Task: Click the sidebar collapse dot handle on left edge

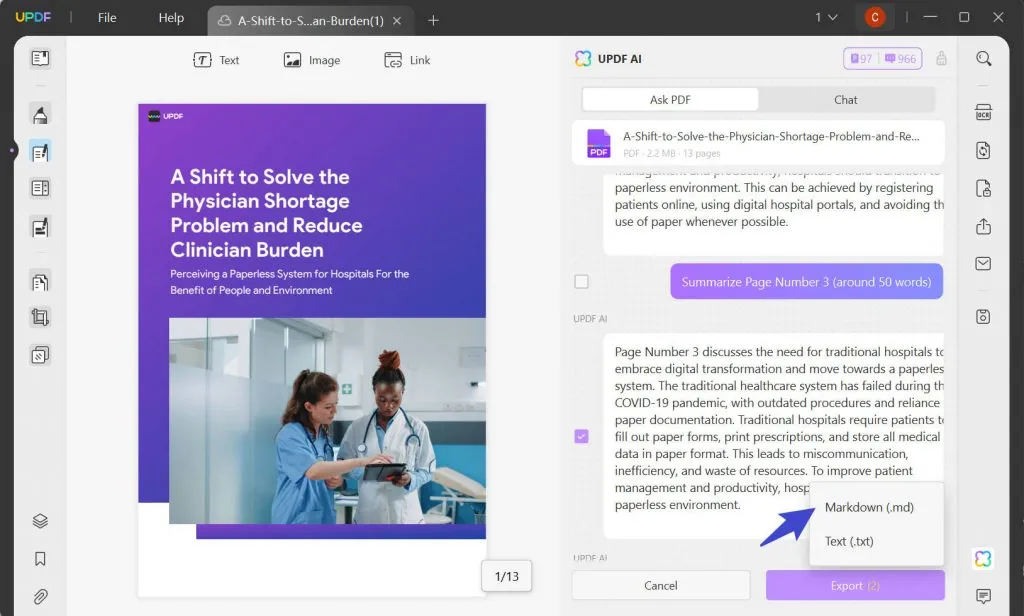Action: (x=12, y=151)
